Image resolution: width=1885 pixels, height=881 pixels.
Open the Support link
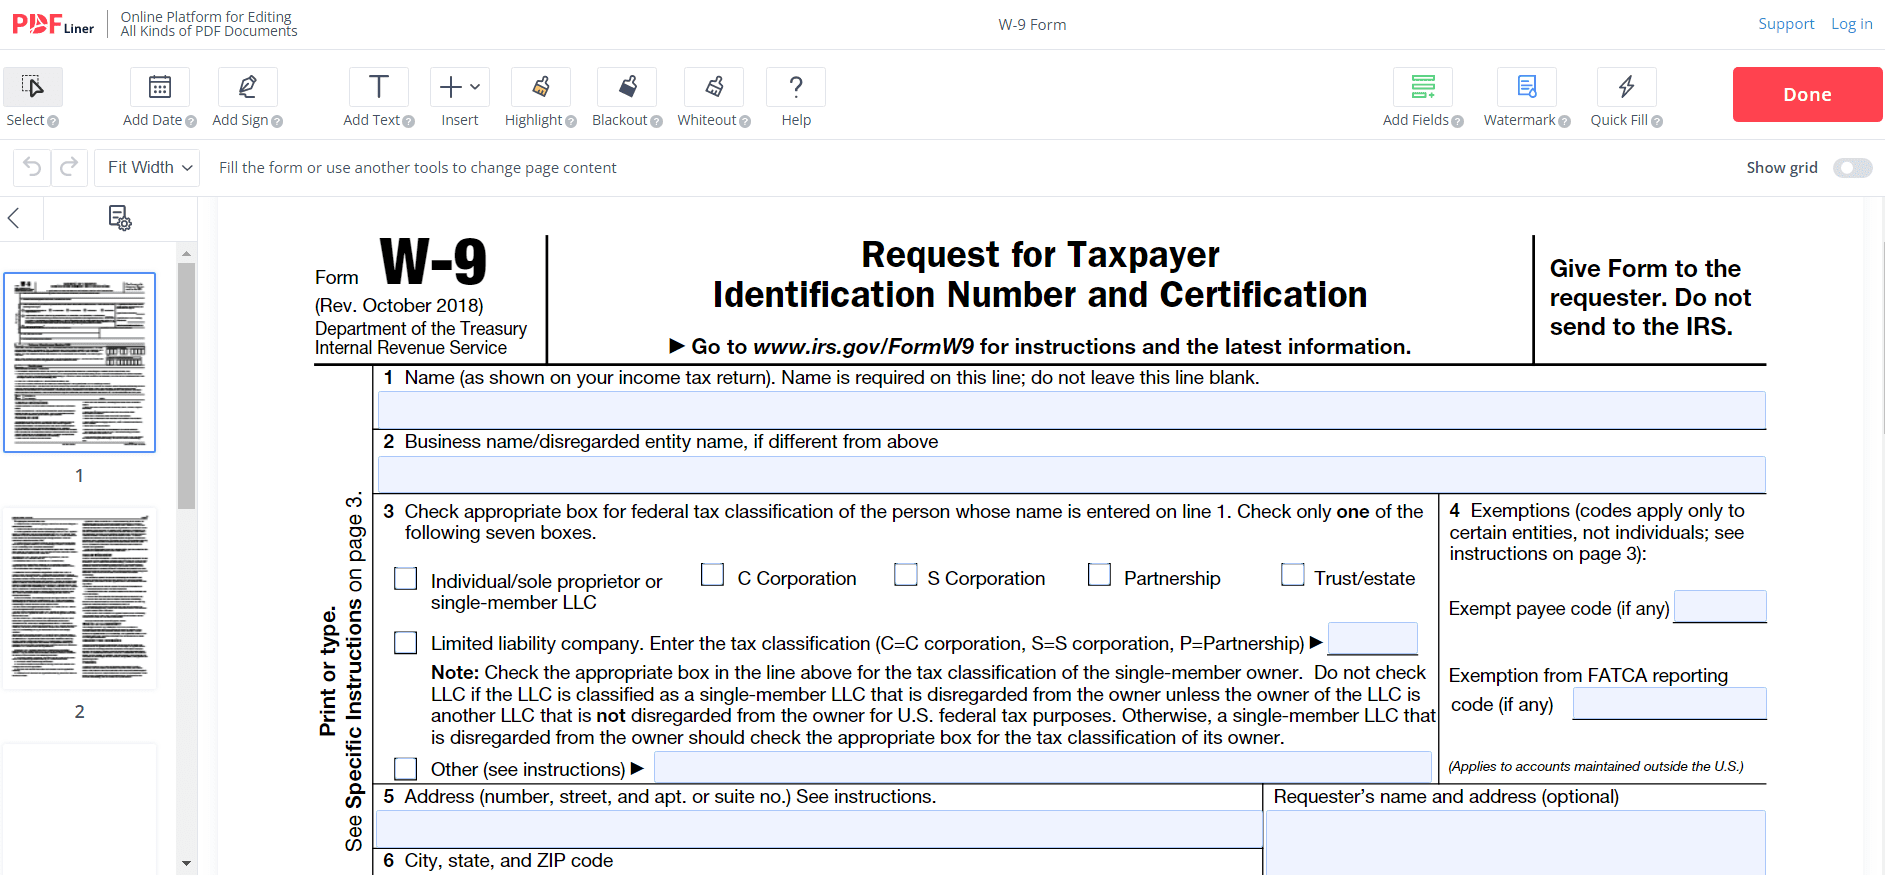coord(1785,24)
